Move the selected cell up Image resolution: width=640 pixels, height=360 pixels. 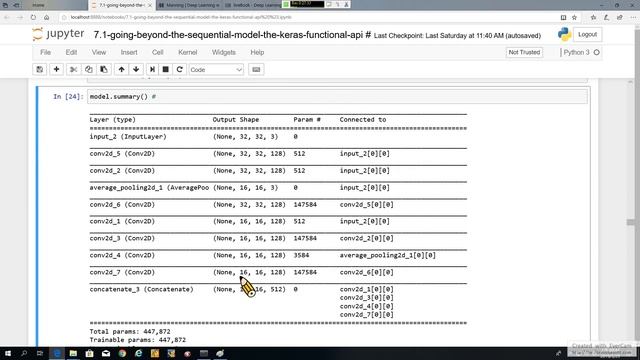pyautogui.click(x=121, y=69)
